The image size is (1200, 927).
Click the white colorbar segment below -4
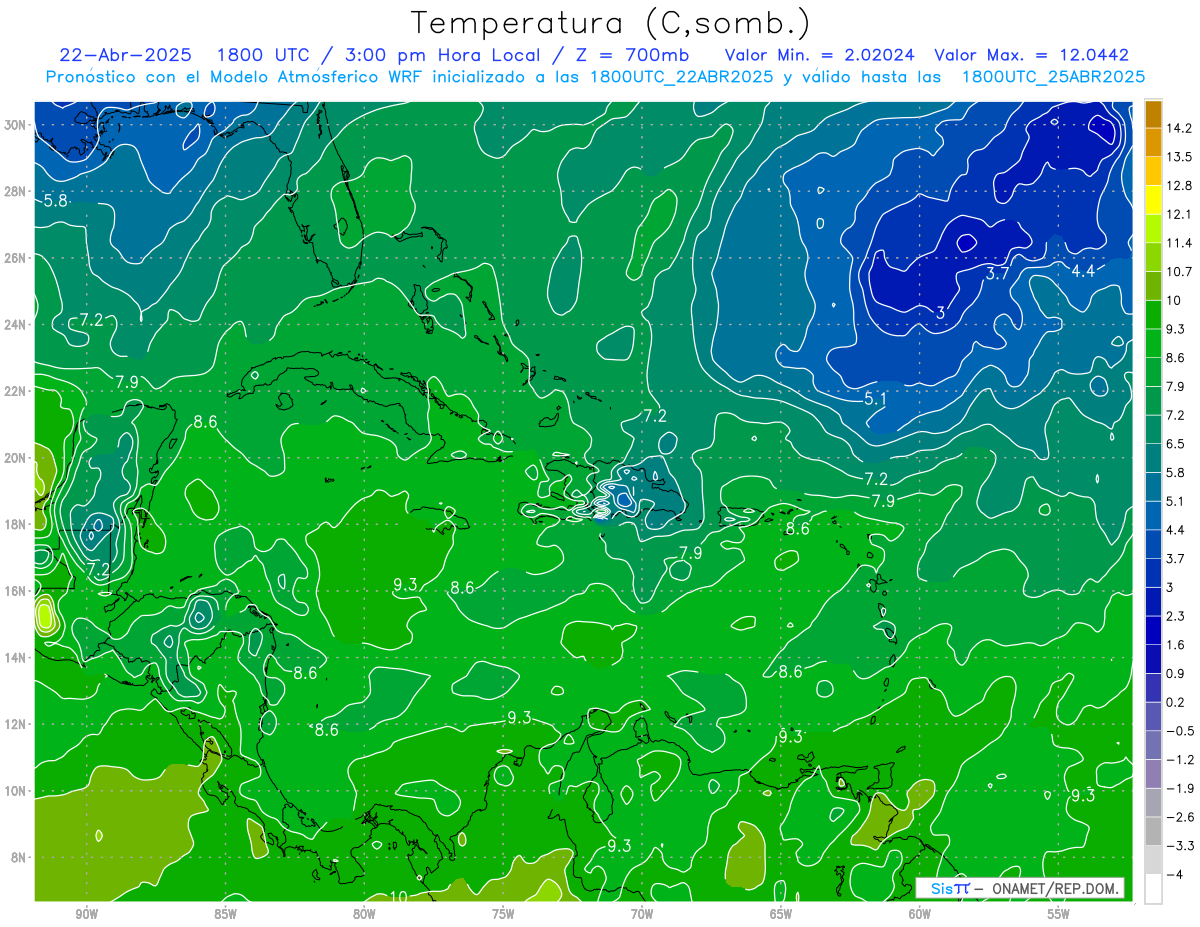click(1153, 889)
